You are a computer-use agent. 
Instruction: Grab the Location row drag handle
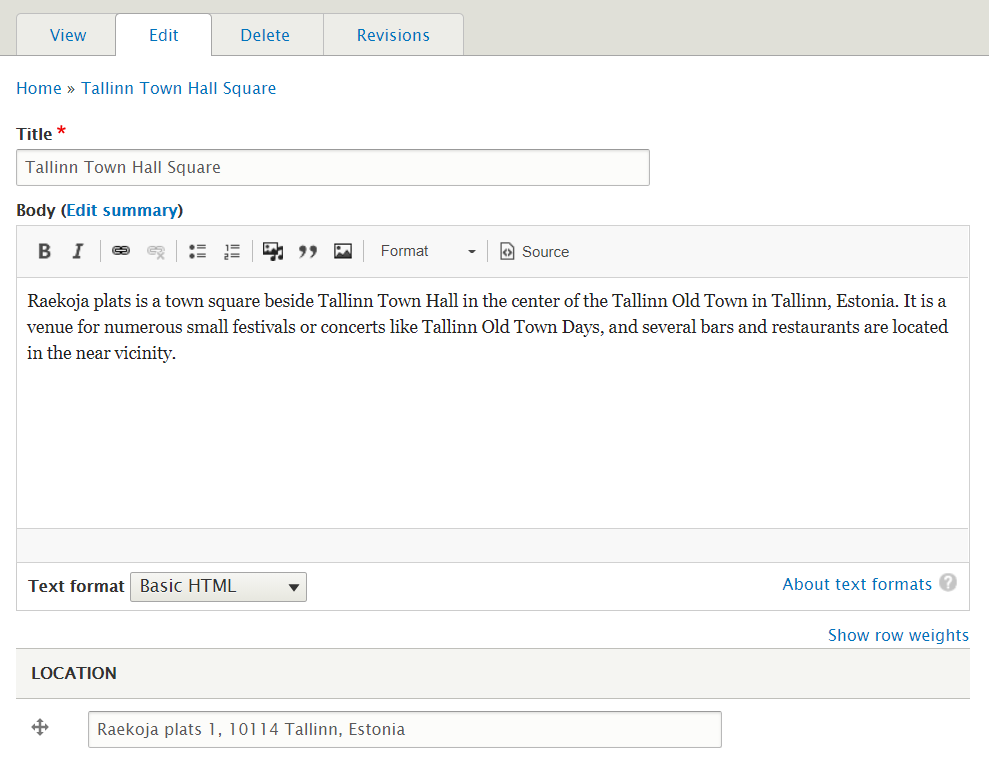39,727
